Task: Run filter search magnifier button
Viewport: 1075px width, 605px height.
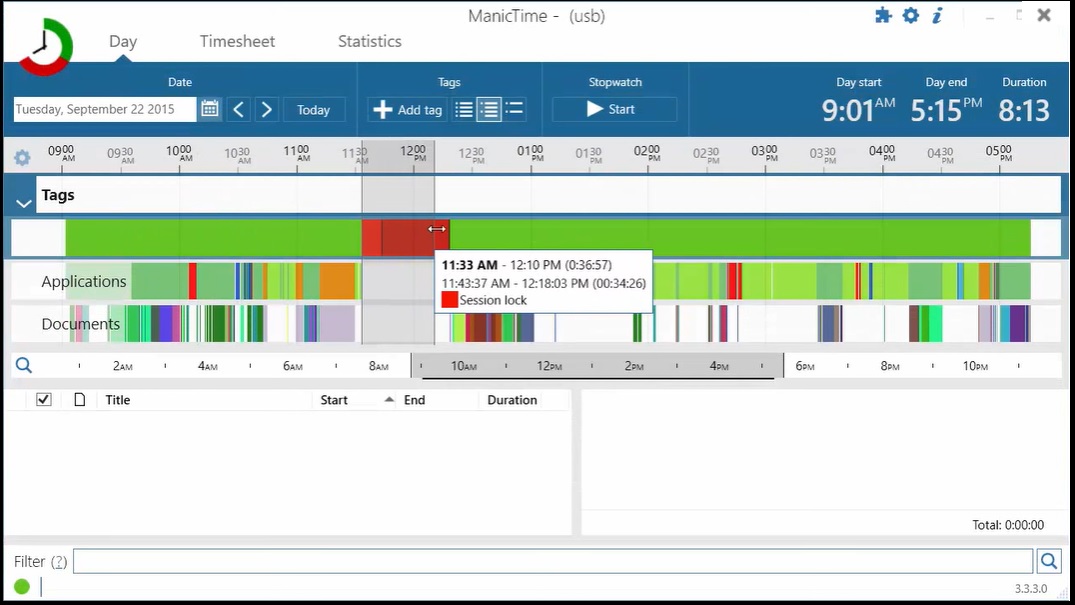Action: tap(1048, 562)
